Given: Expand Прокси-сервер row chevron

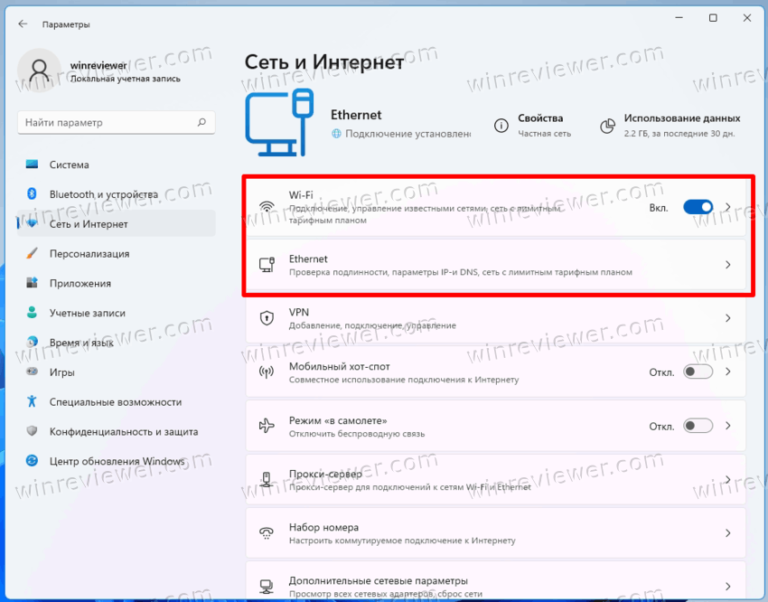Looking at the screenshot, I should point(727,479).
